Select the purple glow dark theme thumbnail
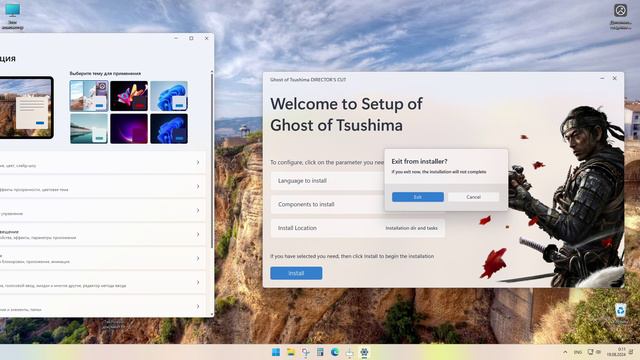Screen dimensions: 640x360 (x=129, y=129)
